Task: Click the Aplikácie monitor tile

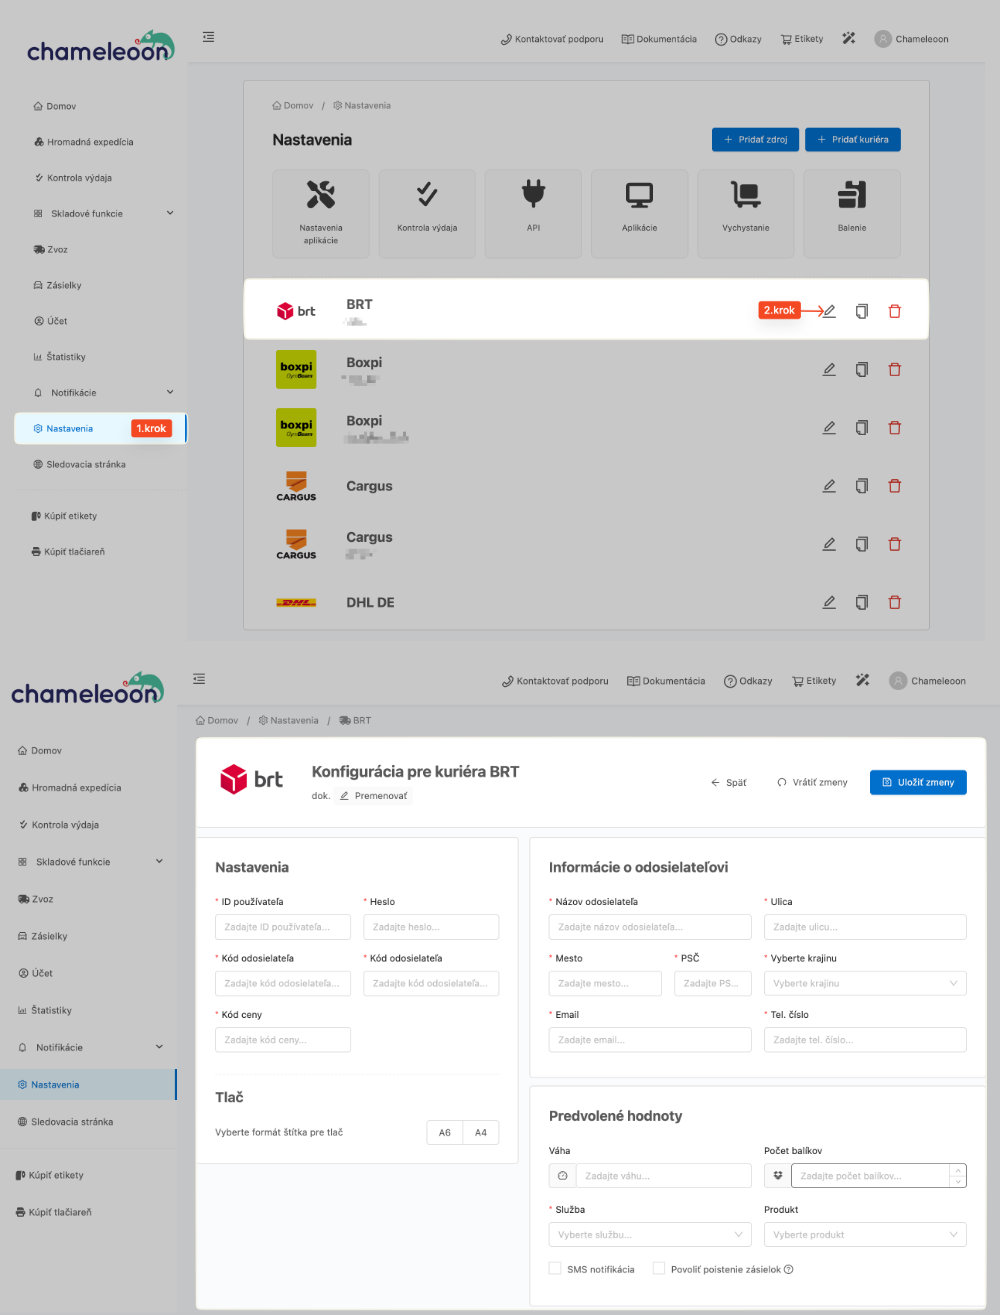Action: tap(639, 212)
